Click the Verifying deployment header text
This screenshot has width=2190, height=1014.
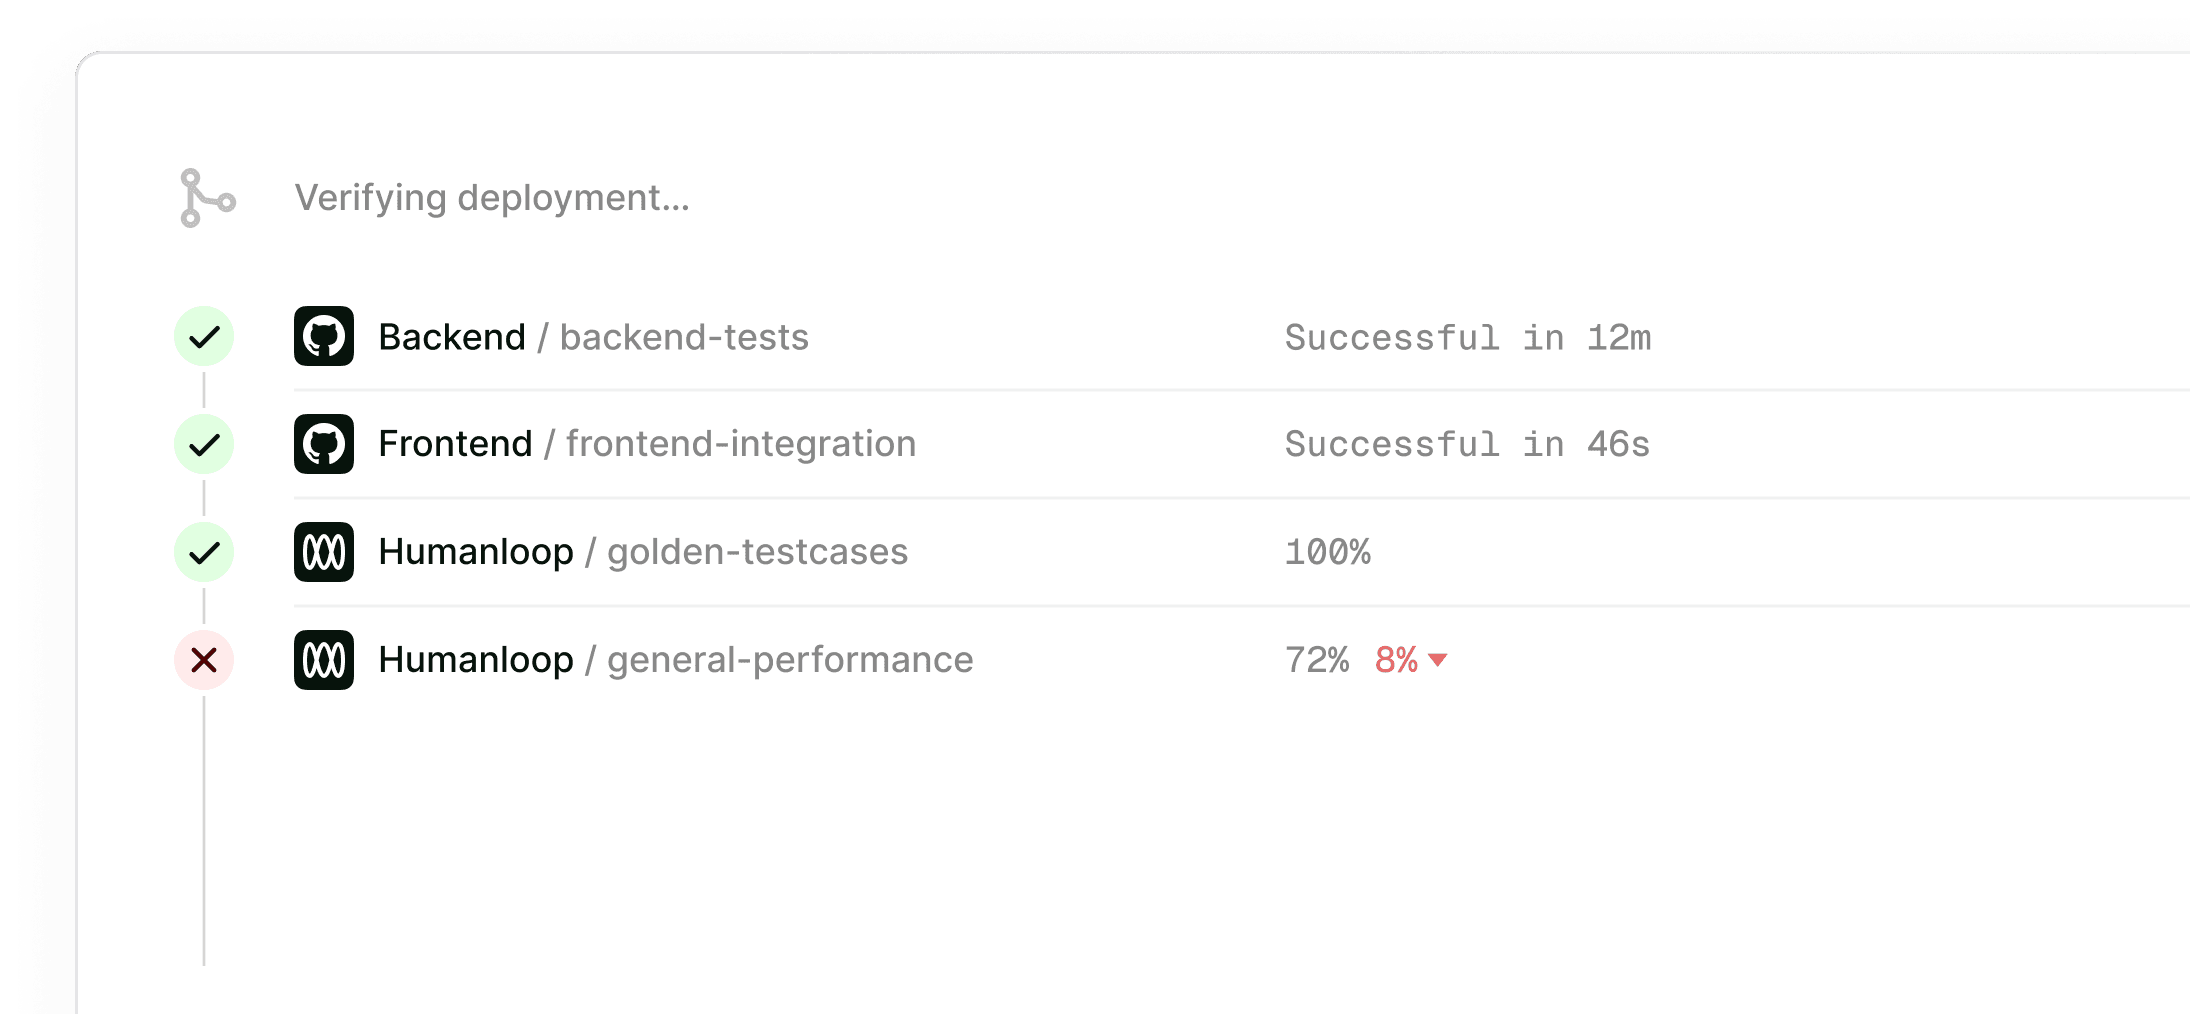(492, 197)
